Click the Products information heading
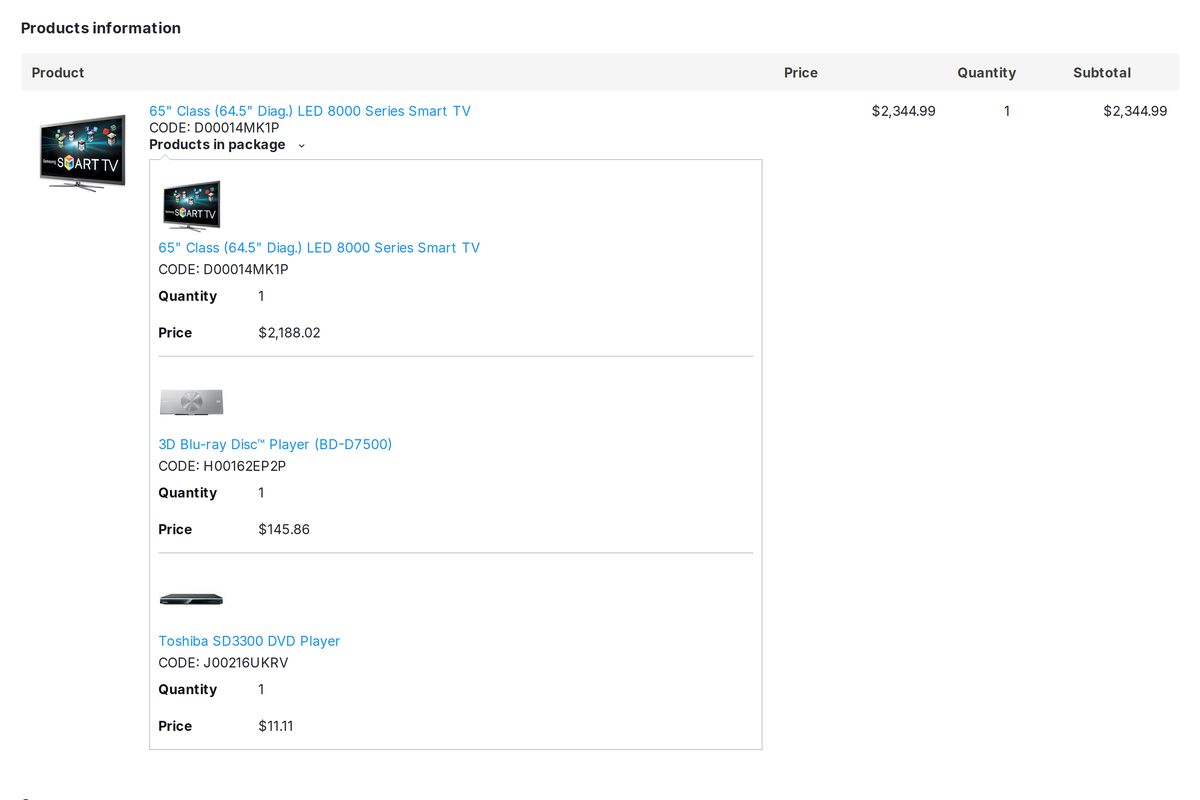Screen dimensions: 1200x800 pos(101,28)
